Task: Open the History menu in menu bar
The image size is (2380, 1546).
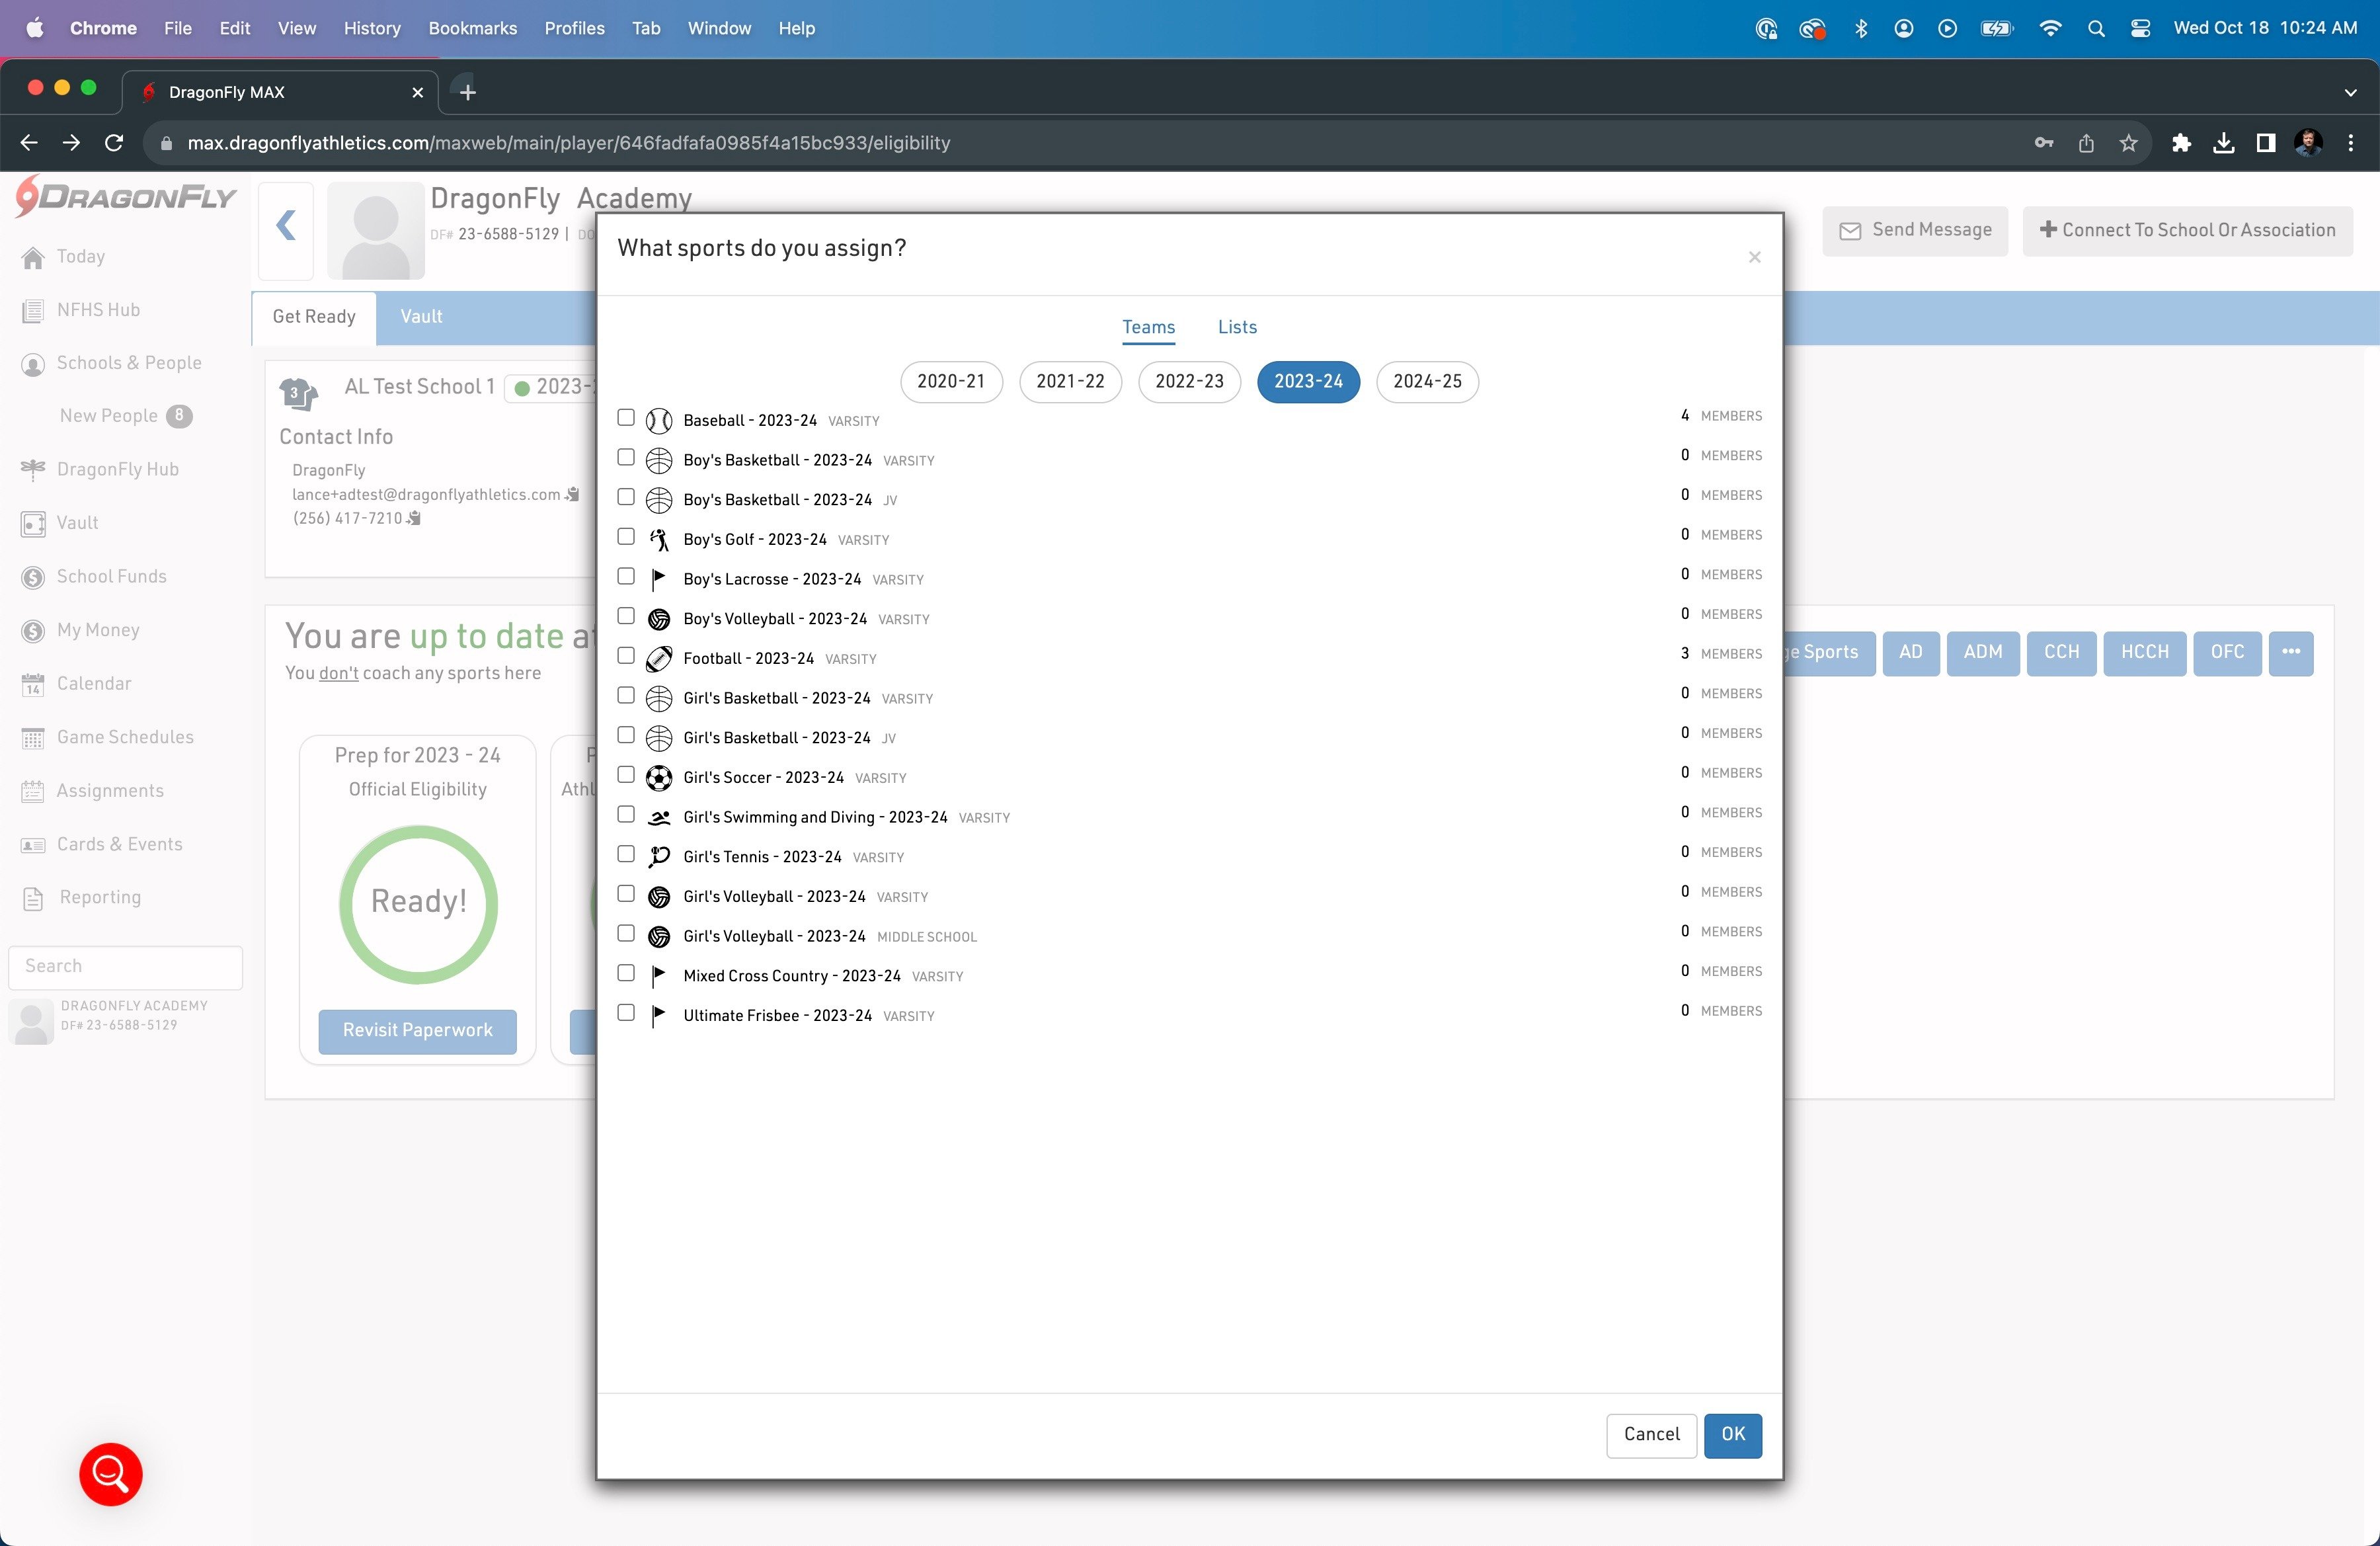Action: point(371,28)
